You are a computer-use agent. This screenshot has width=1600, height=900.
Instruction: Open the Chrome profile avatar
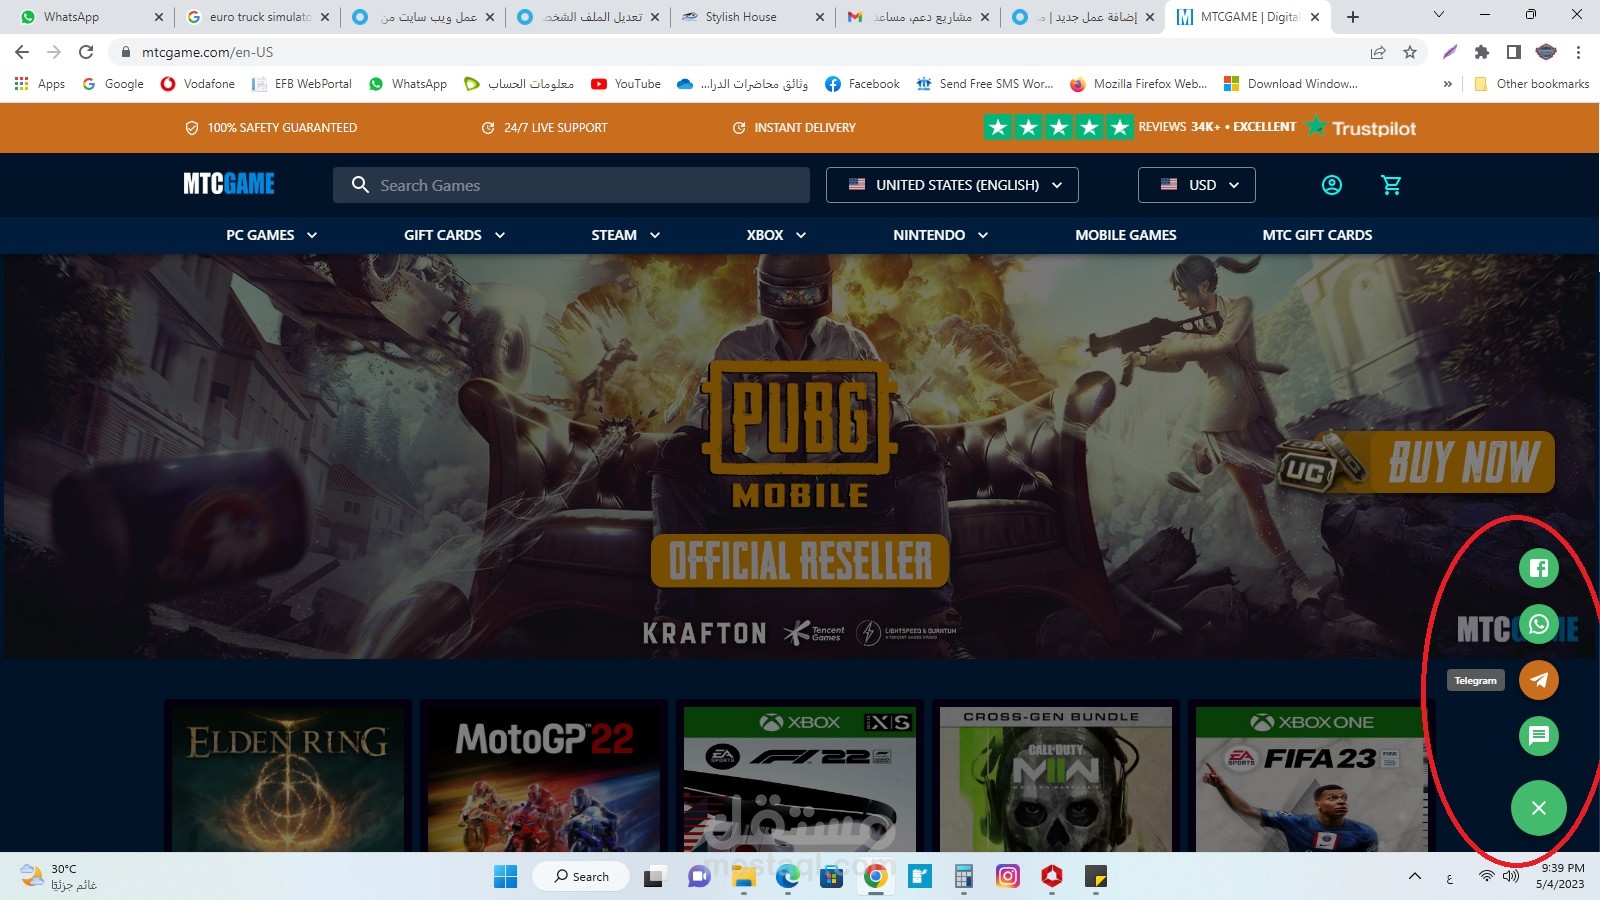tap(1546, 52)
